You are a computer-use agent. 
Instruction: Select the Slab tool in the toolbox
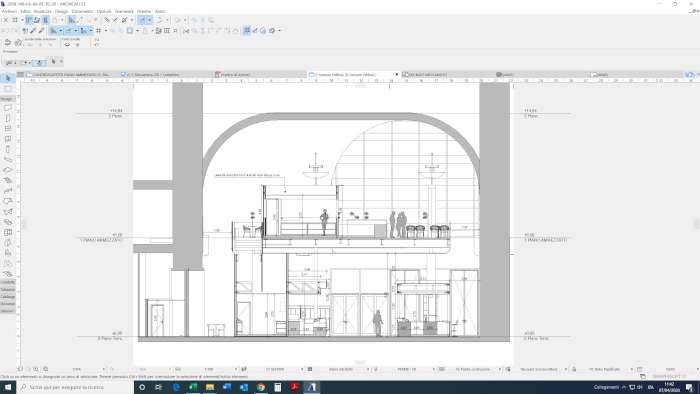click(8, 170)
